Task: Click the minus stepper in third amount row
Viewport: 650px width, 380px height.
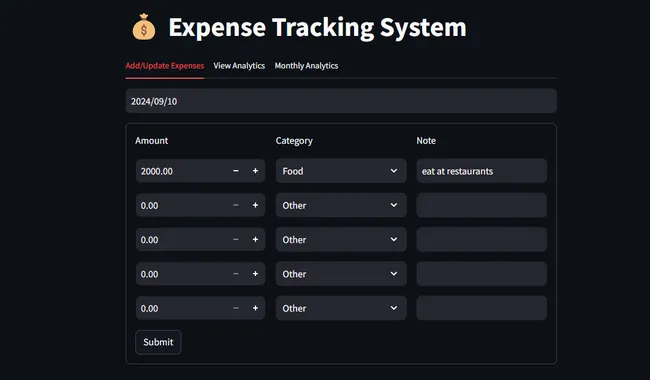Action: tap(235, 240)
